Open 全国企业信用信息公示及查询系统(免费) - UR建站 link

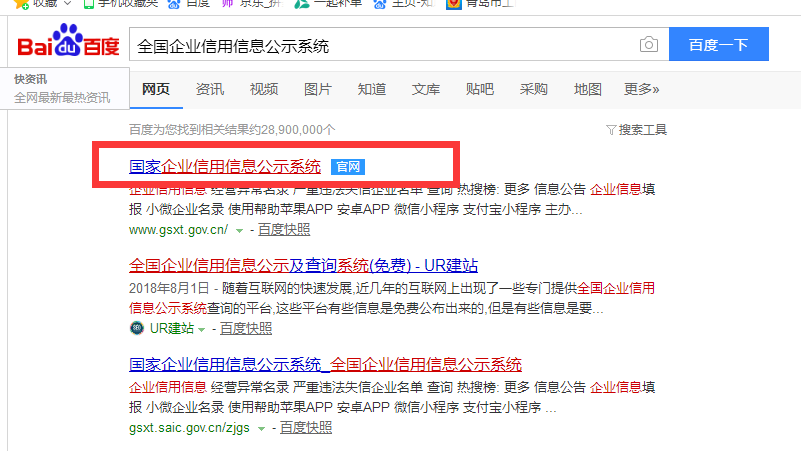(303, 266)
